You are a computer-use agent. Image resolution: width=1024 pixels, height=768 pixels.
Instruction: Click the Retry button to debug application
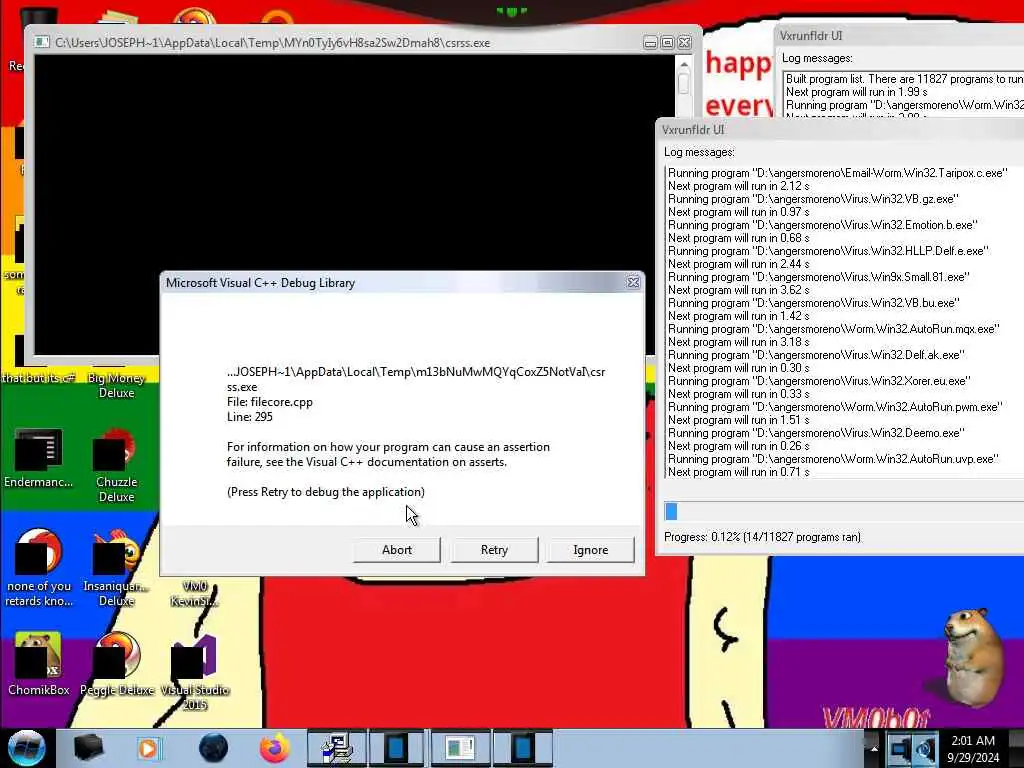[494, 550]
